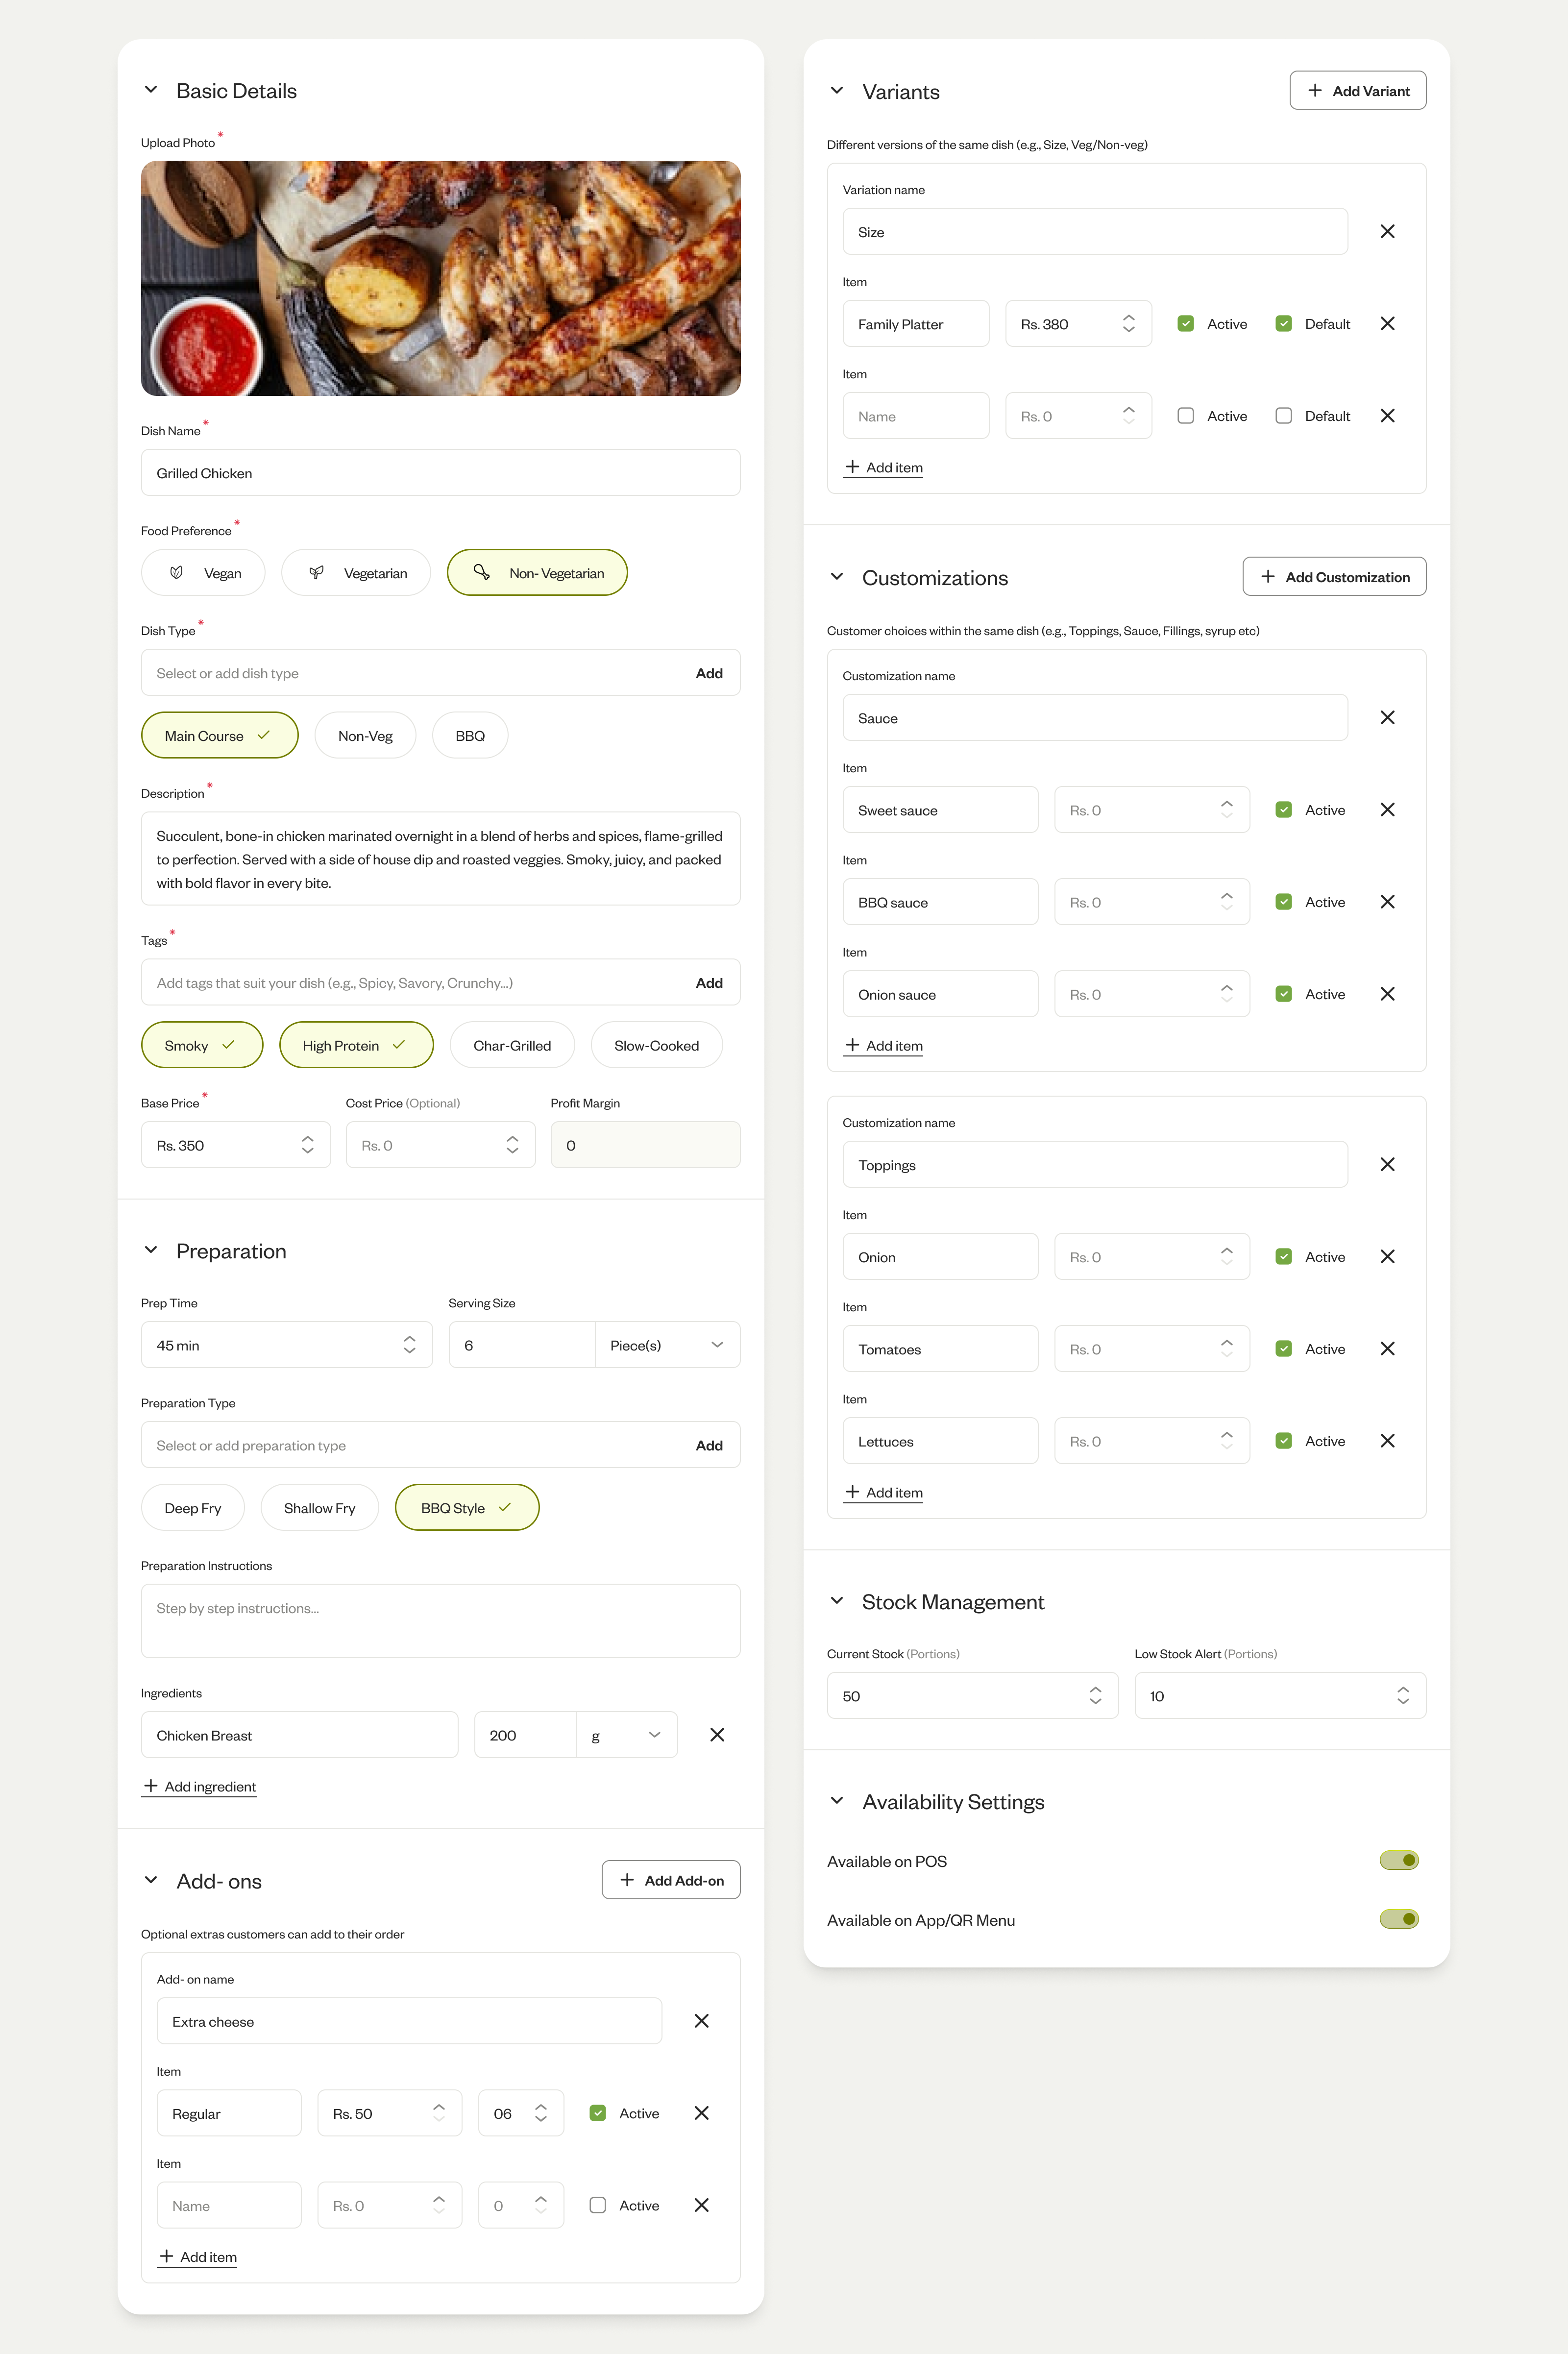Choose the Vegetarian sprout option
This screenshot has width=1568, height=2354.
click(356, 573)
